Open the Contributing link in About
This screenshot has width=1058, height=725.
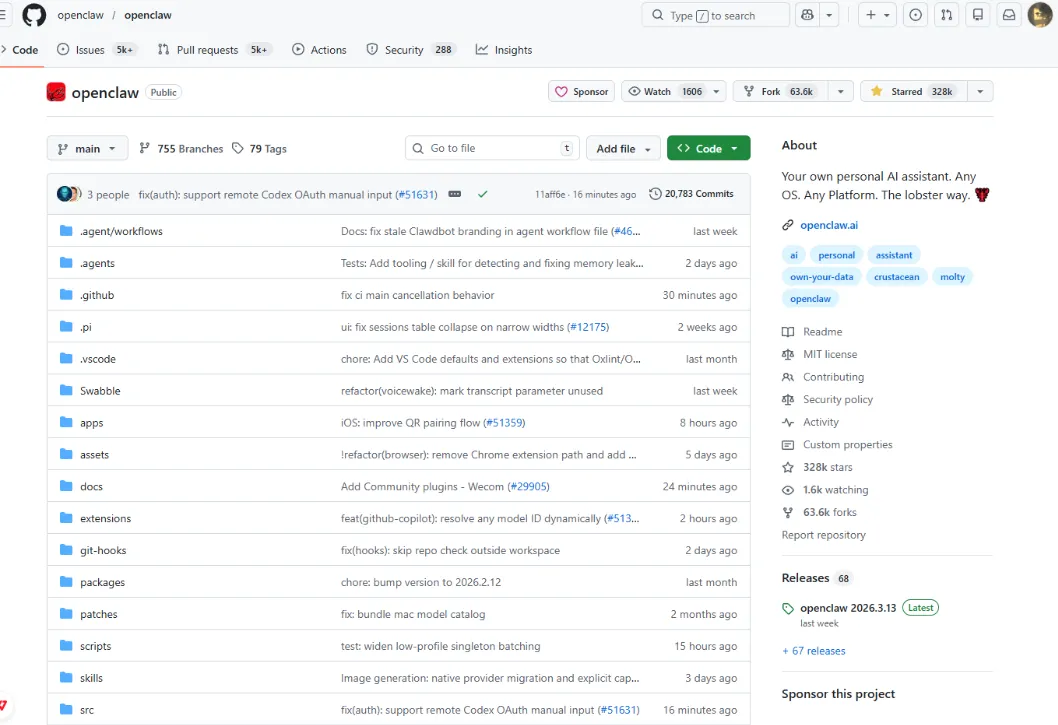click(x=833, y=377)
